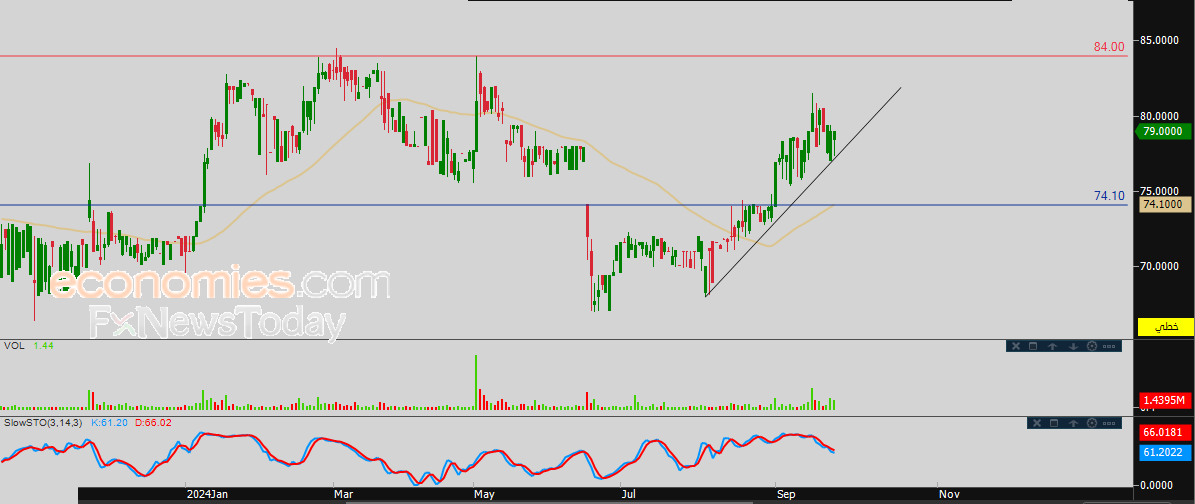
Task: Select the VOL indicator label
Action: pyautogui.click(x=14, y=346)
